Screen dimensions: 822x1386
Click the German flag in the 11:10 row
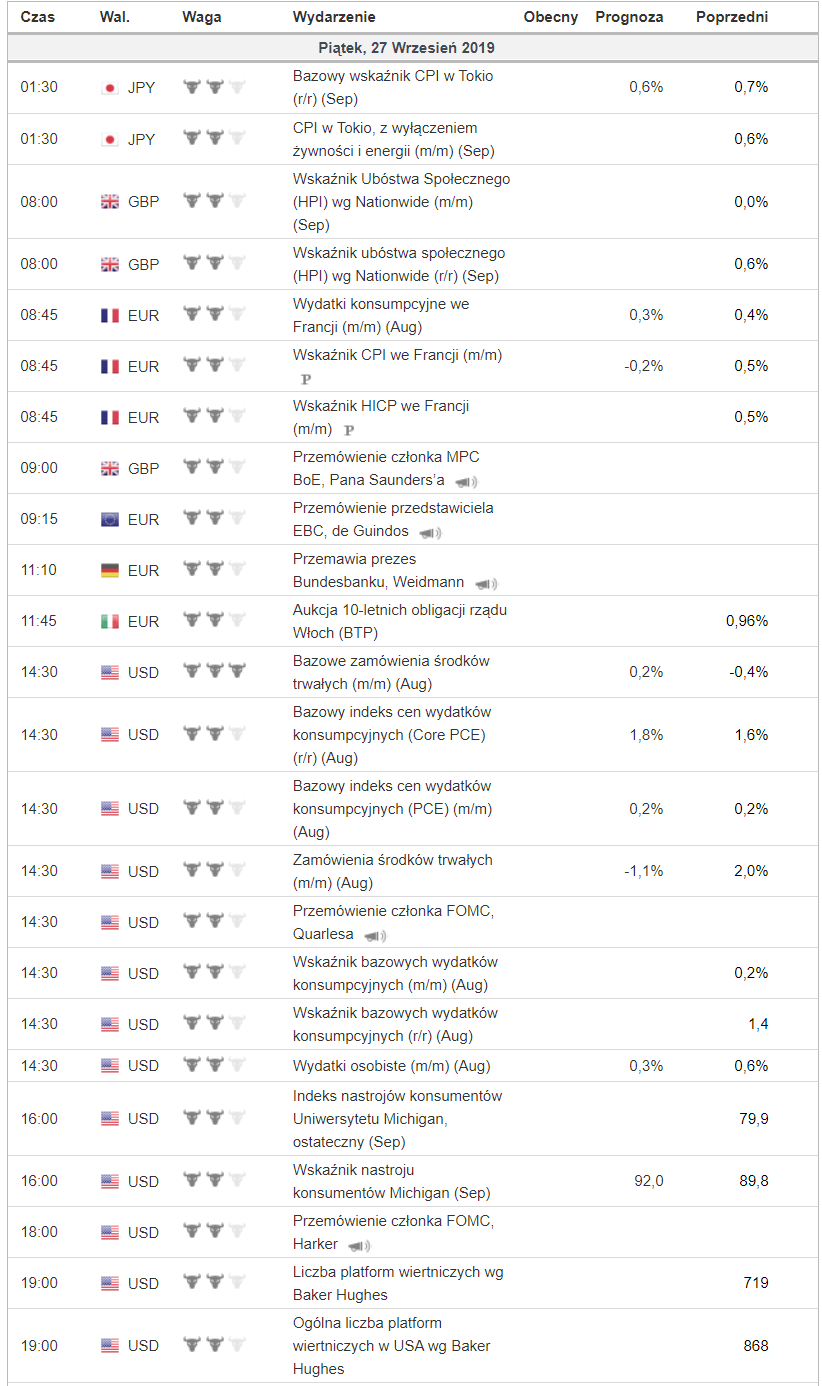110,570
